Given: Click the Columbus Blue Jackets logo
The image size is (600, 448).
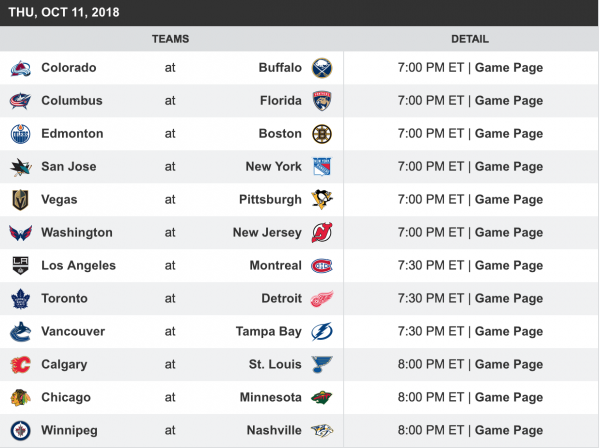Looking at the screenshot, I should pos(21,101).
